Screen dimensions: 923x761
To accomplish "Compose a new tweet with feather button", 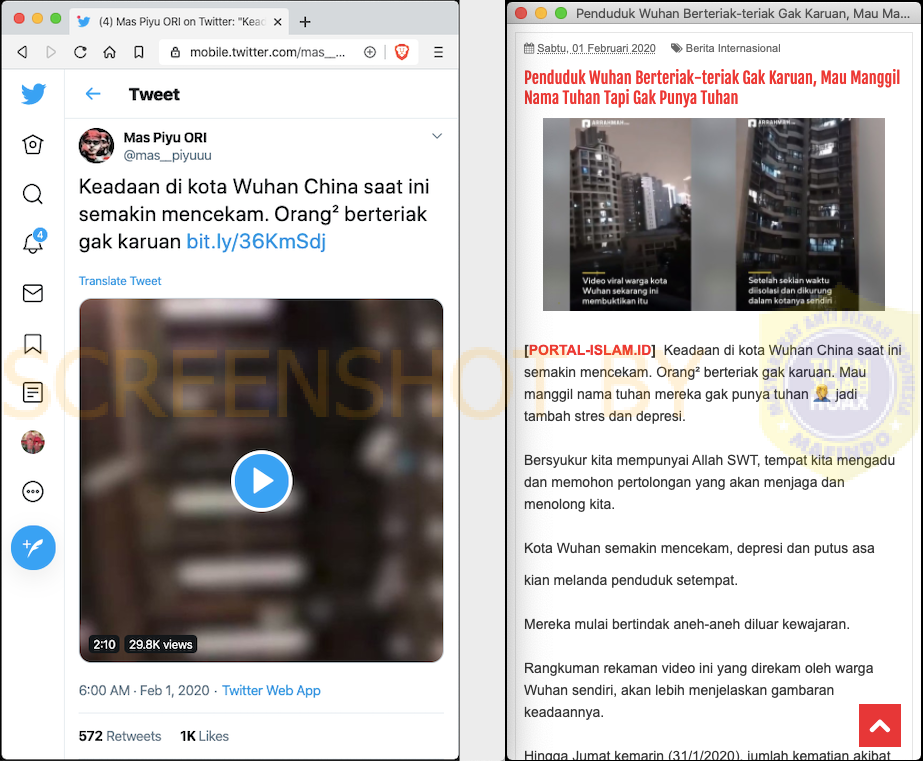I will coord(34,547).
